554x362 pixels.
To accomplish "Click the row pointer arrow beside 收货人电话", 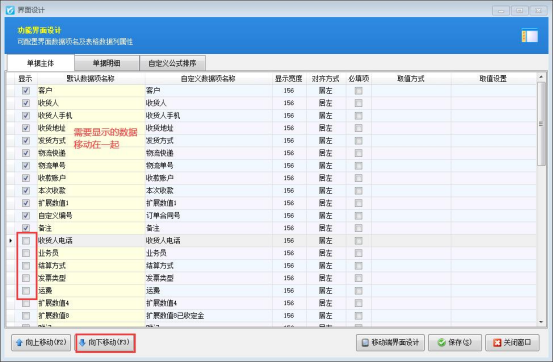I will coord(11,241).
